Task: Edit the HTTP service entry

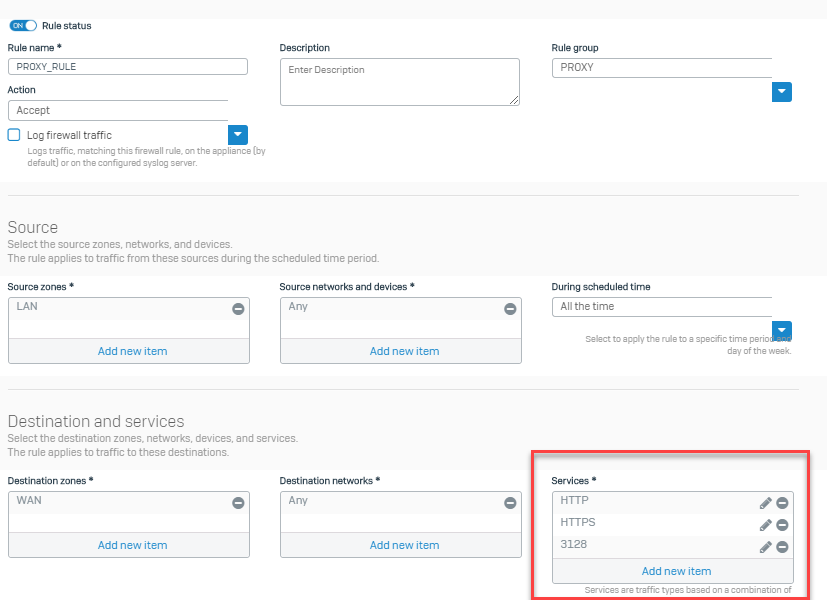Action: point(765,503)
